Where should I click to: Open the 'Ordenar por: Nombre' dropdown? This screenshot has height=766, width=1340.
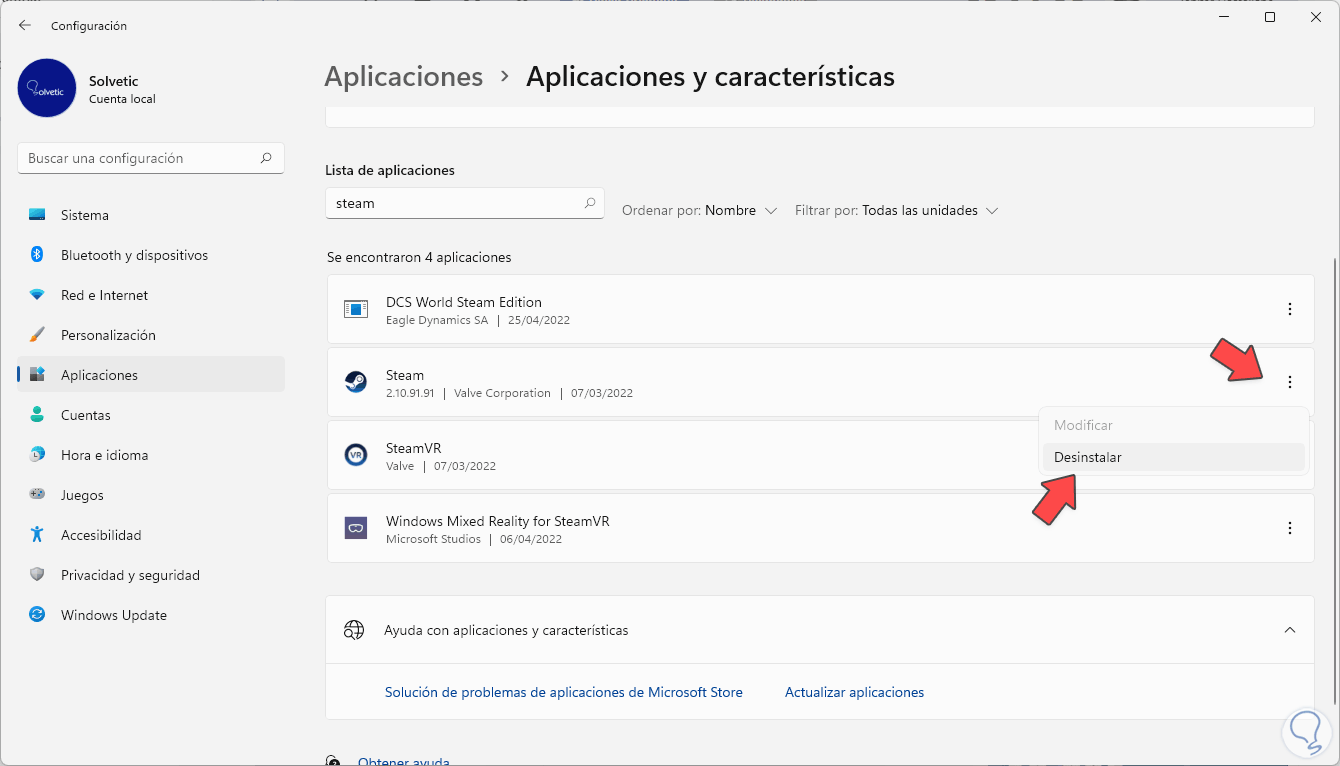click(x=700, y=211)
